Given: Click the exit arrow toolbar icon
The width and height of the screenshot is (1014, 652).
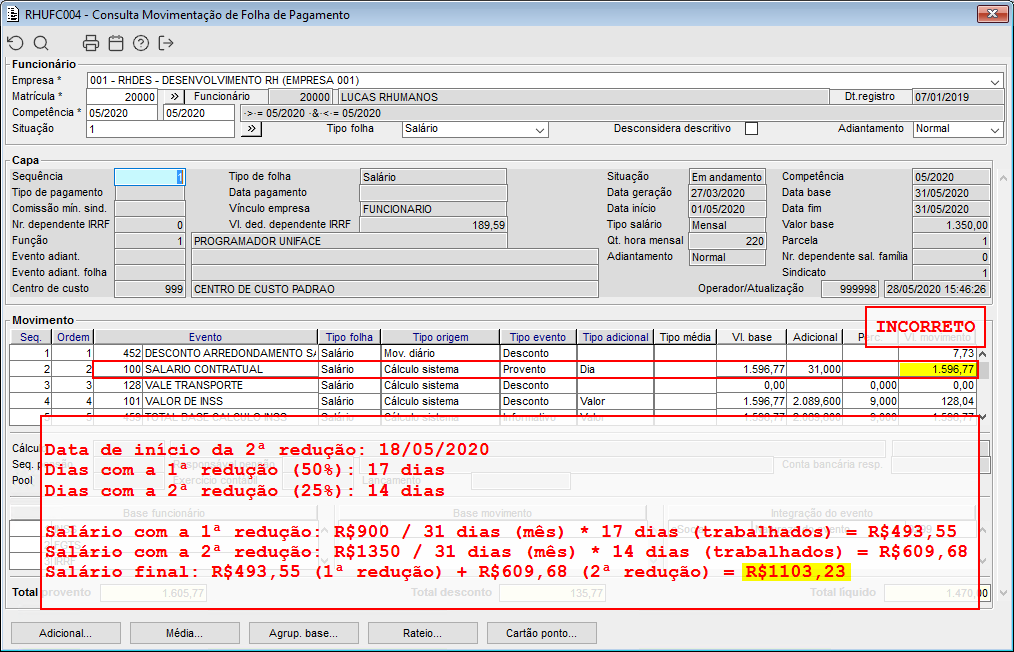Looking at the screenshot, I should point(166,43).
